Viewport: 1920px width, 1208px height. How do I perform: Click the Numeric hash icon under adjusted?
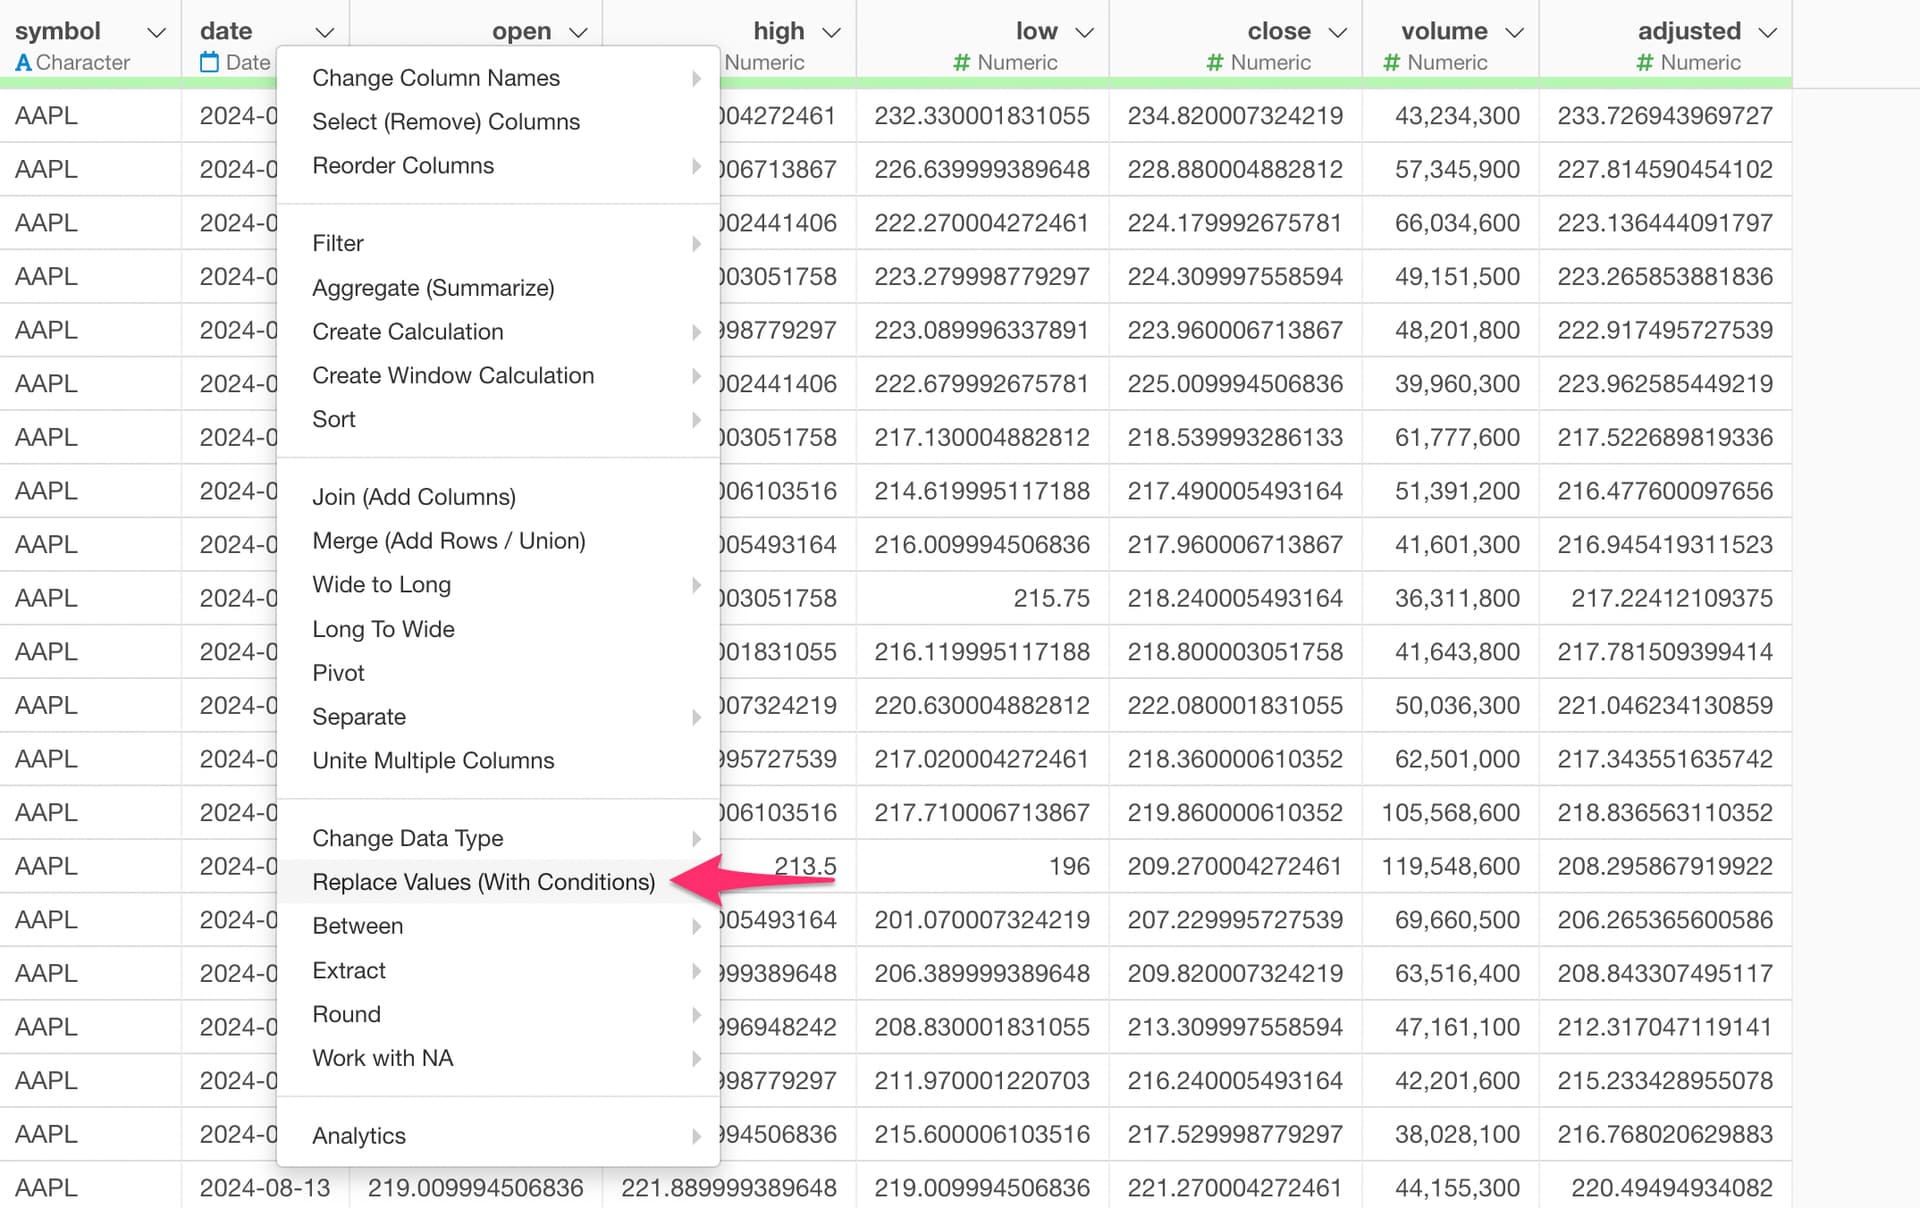click(x=1644, y=63)
